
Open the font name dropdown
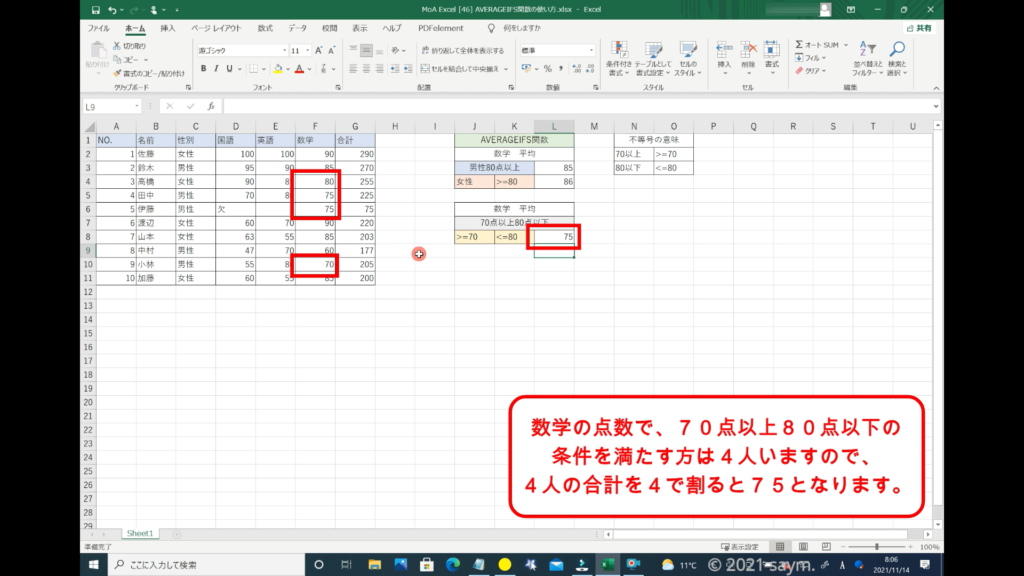241,50
